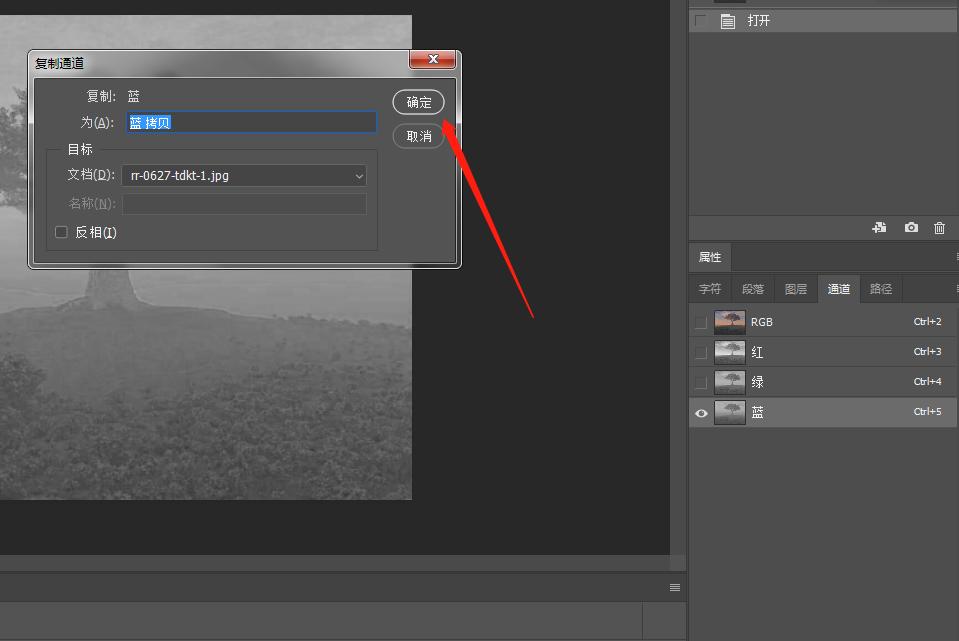Click the Ctrl+5 shortcut text
This screenshot has height=641, width=959.
pos(927,412)
